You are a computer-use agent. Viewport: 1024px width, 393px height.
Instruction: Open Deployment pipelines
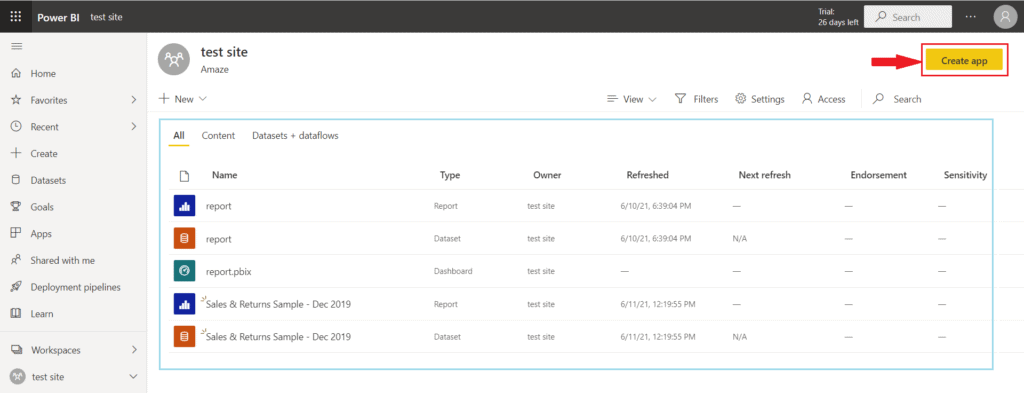(x=76, y=287)
